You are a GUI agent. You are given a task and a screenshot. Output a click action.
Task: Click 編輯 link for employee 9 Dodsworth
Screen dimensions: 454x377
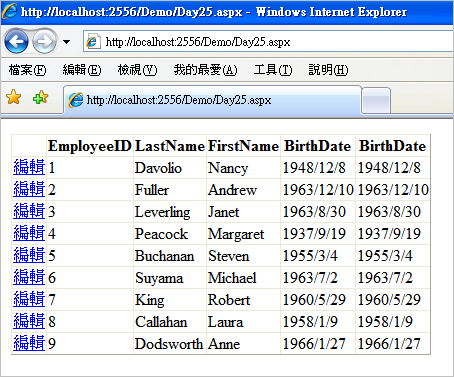pyautogui.click(x=29, y=343)
